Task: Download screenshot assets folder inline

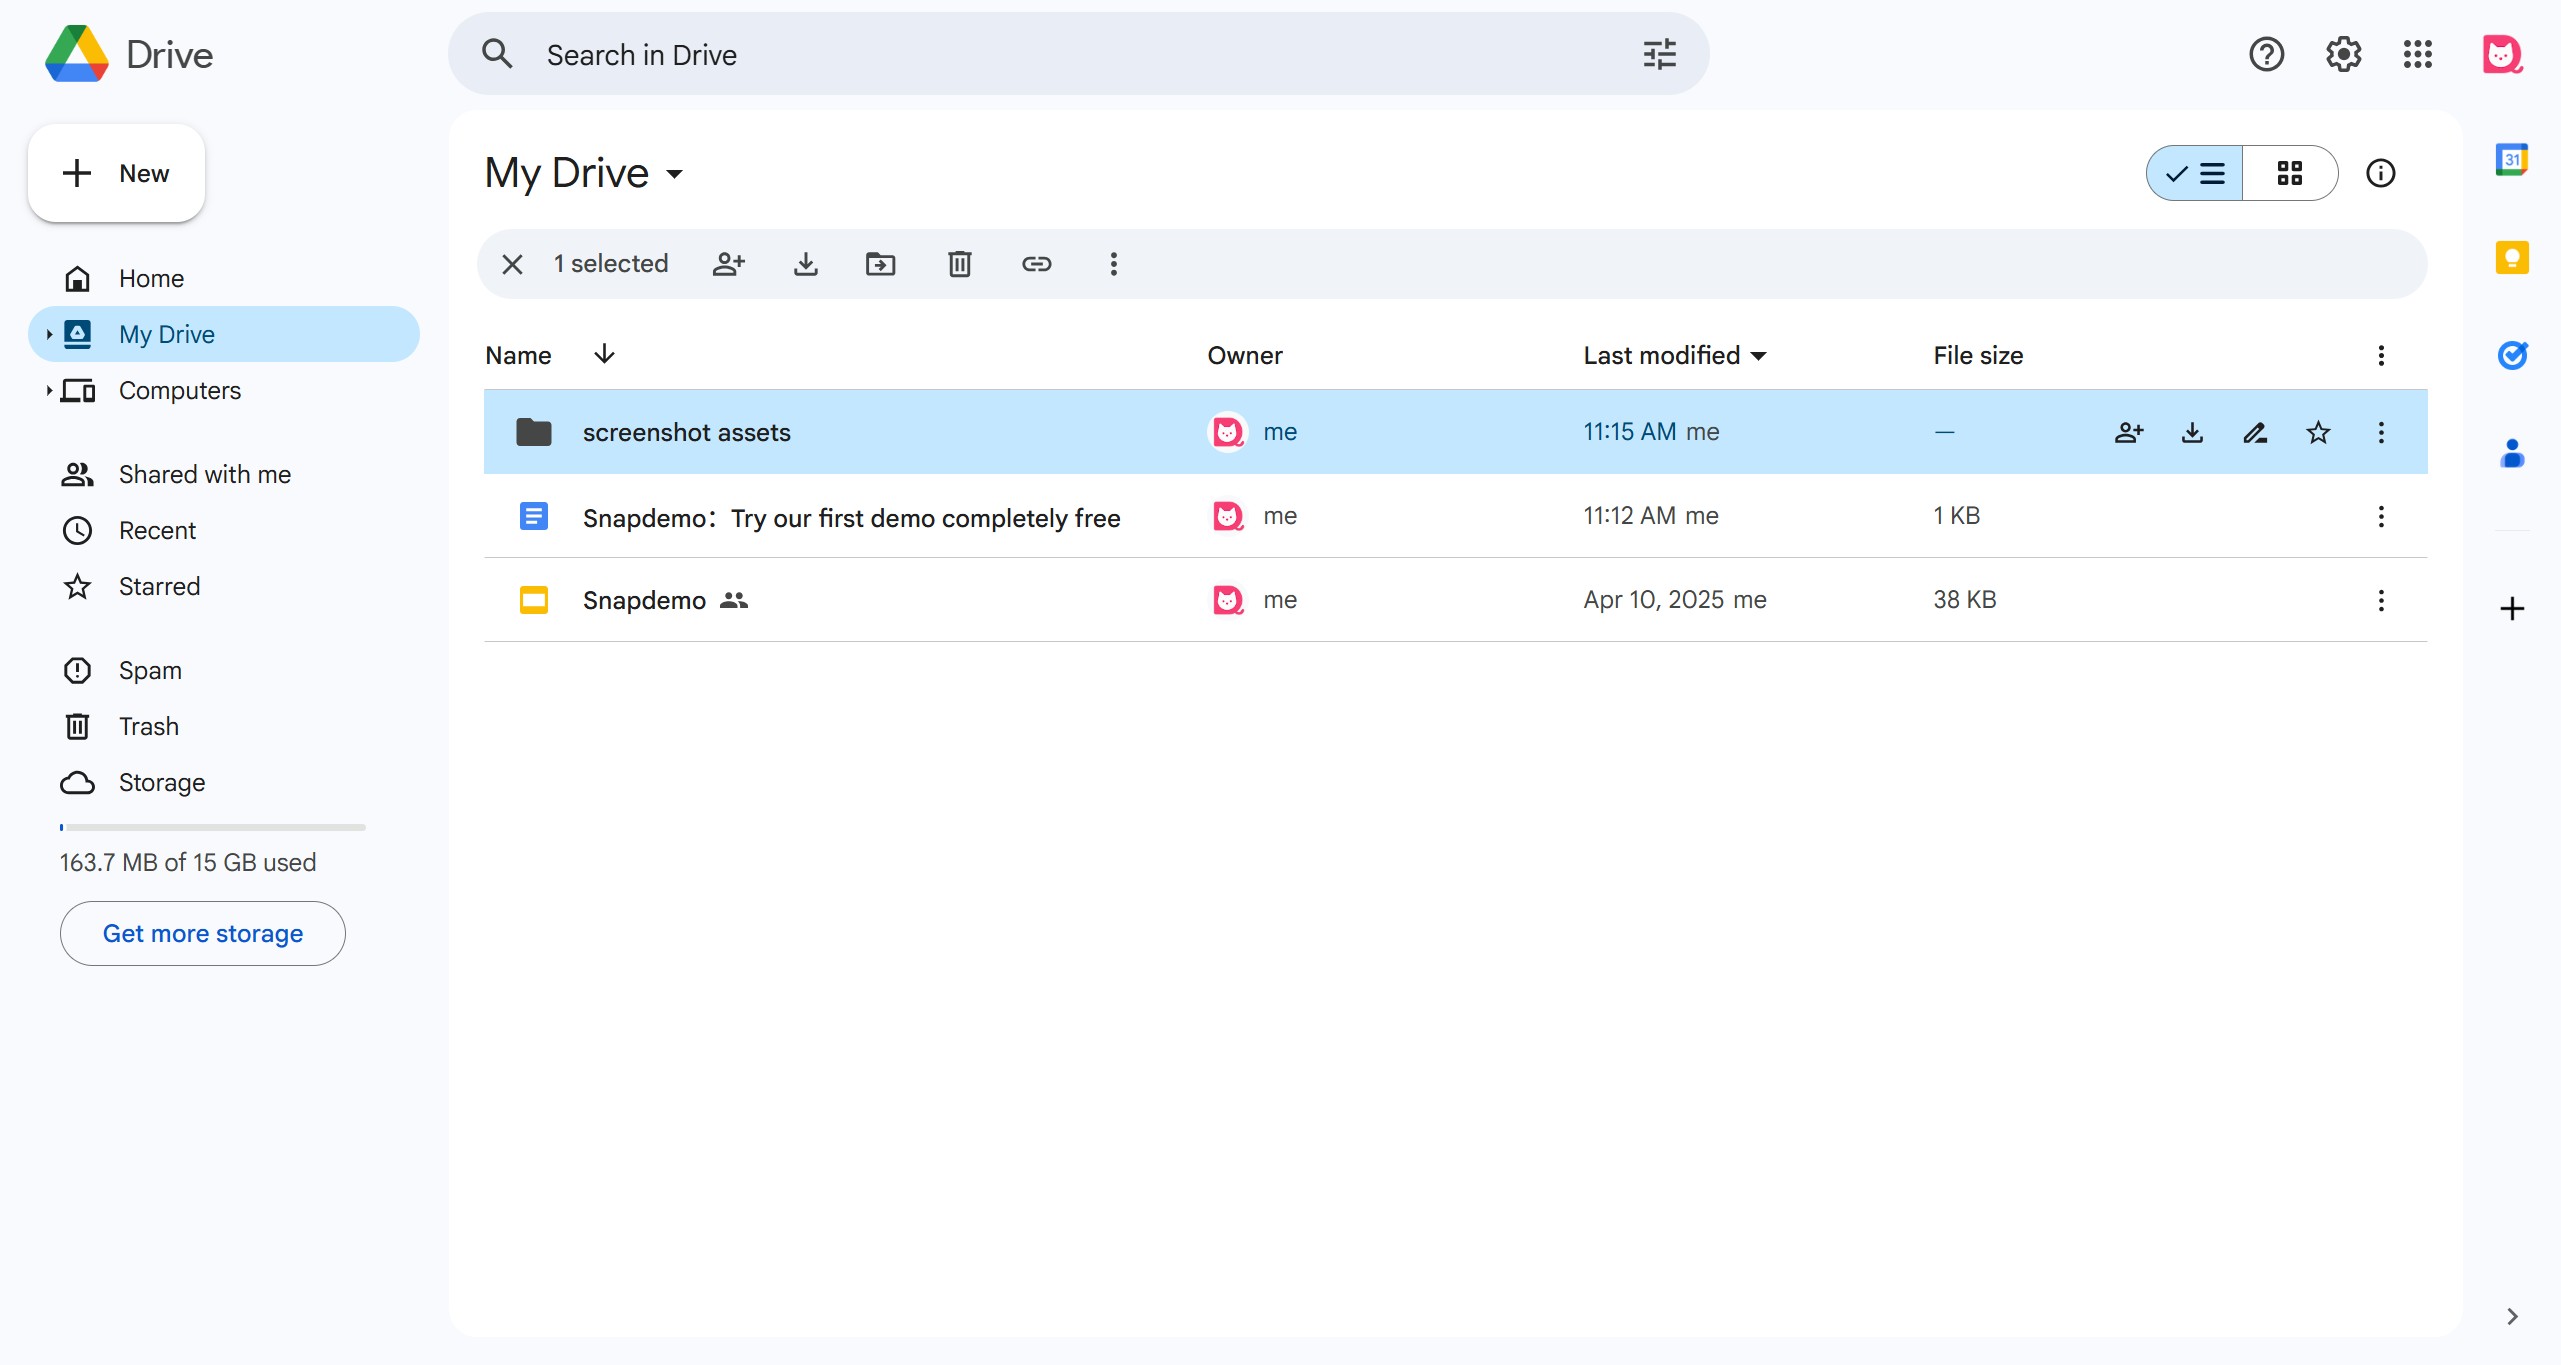Action: [2192, 432]
